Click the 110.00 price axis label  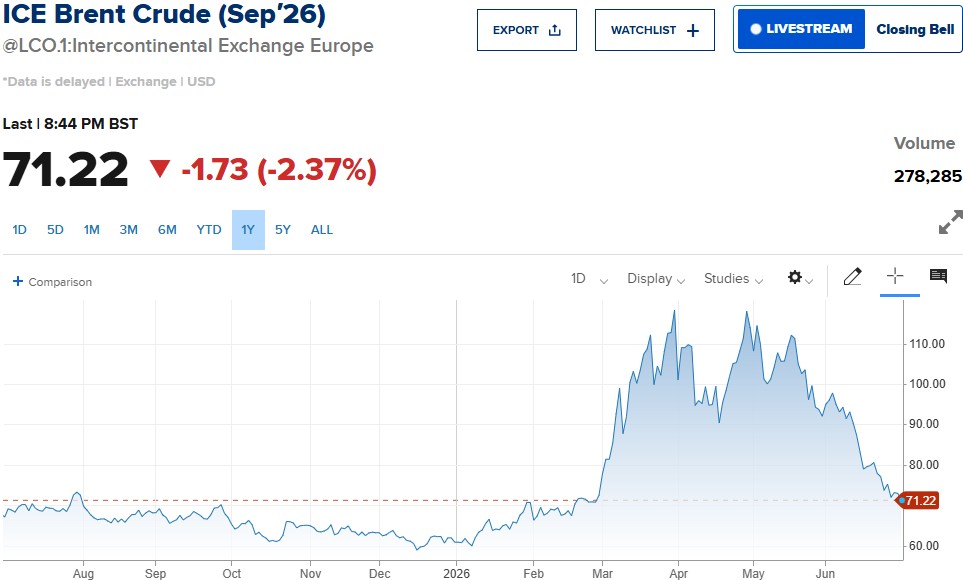pyautogui.click(x=927, y=344)
